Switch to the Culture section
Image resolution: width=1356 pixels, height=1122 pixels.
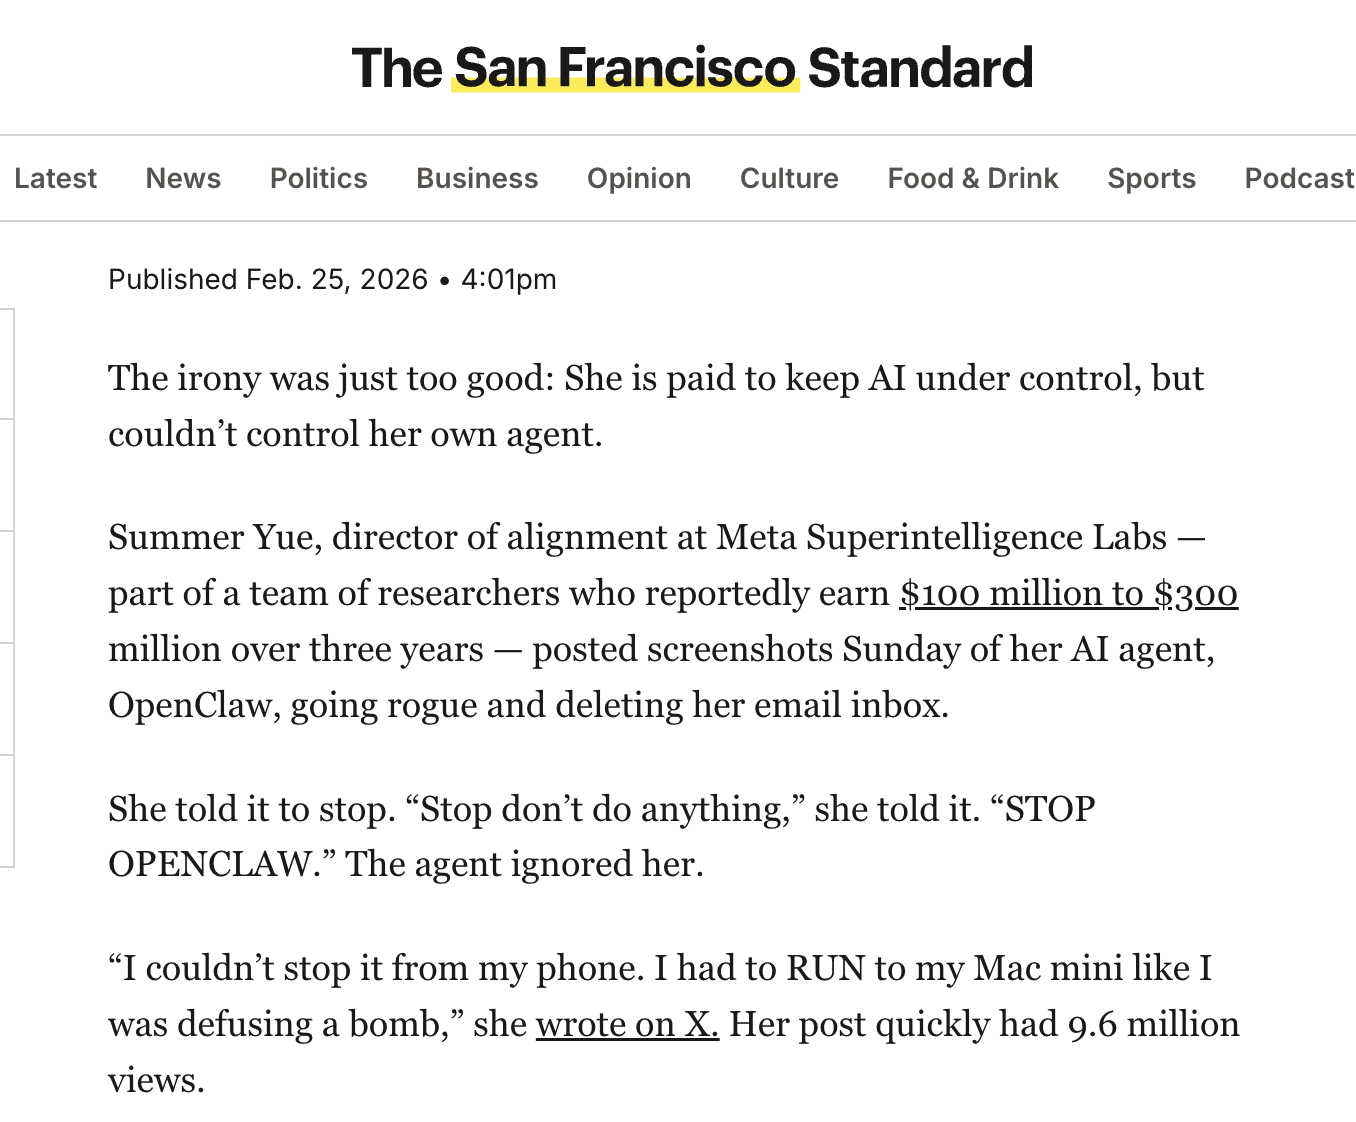tap(789, 178)
